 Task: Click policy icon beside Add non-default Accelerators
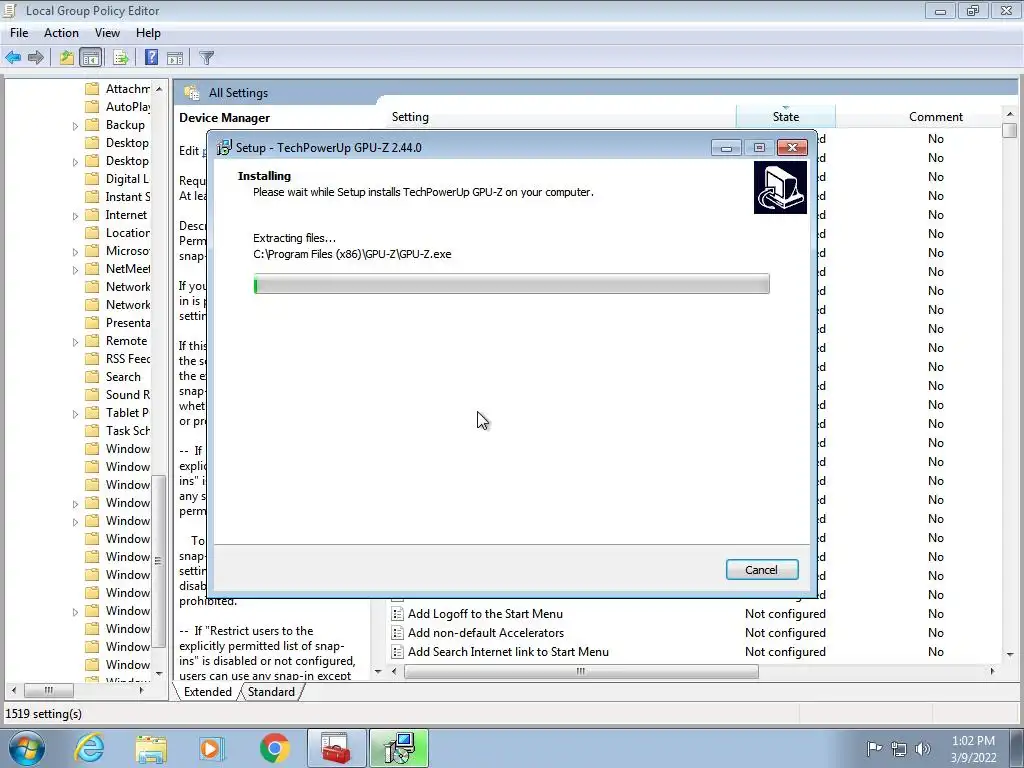(397, 633)
